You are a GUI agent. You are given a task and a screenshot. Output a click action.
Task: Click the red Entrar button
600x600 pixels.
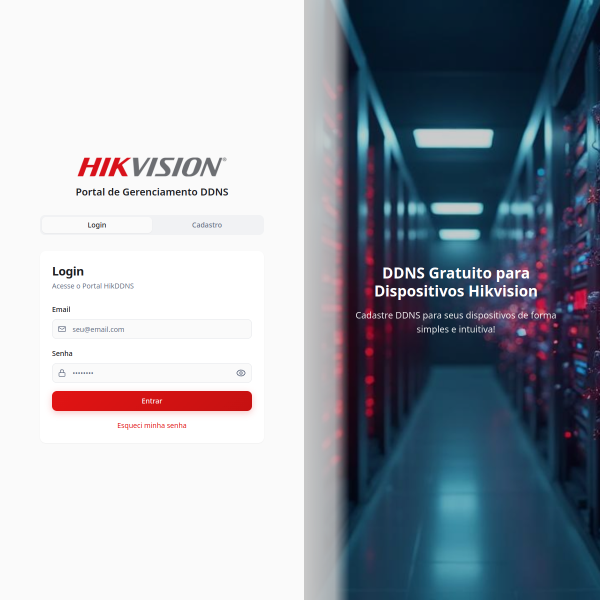(152, 401)
